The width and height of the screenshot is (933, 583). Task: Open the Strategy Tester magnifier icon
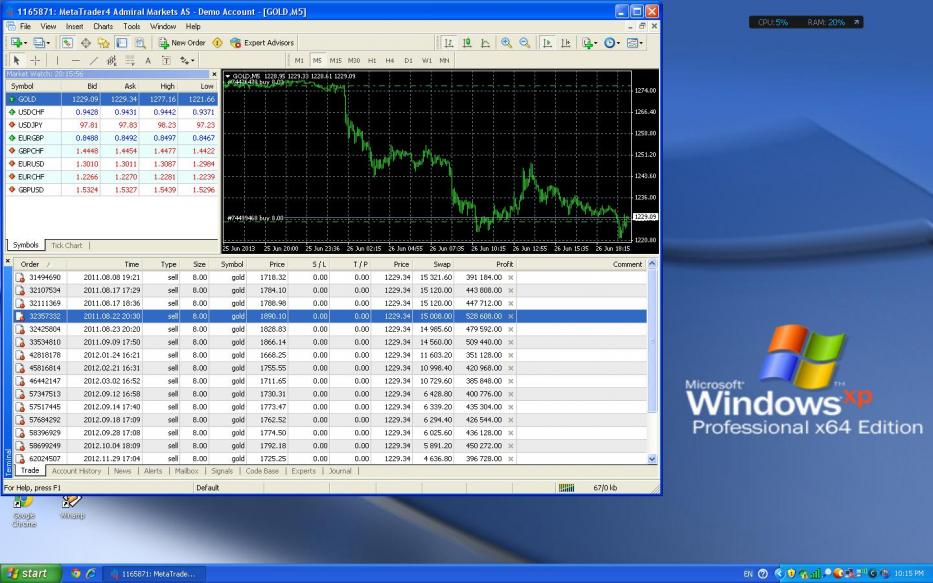(140, 43)
